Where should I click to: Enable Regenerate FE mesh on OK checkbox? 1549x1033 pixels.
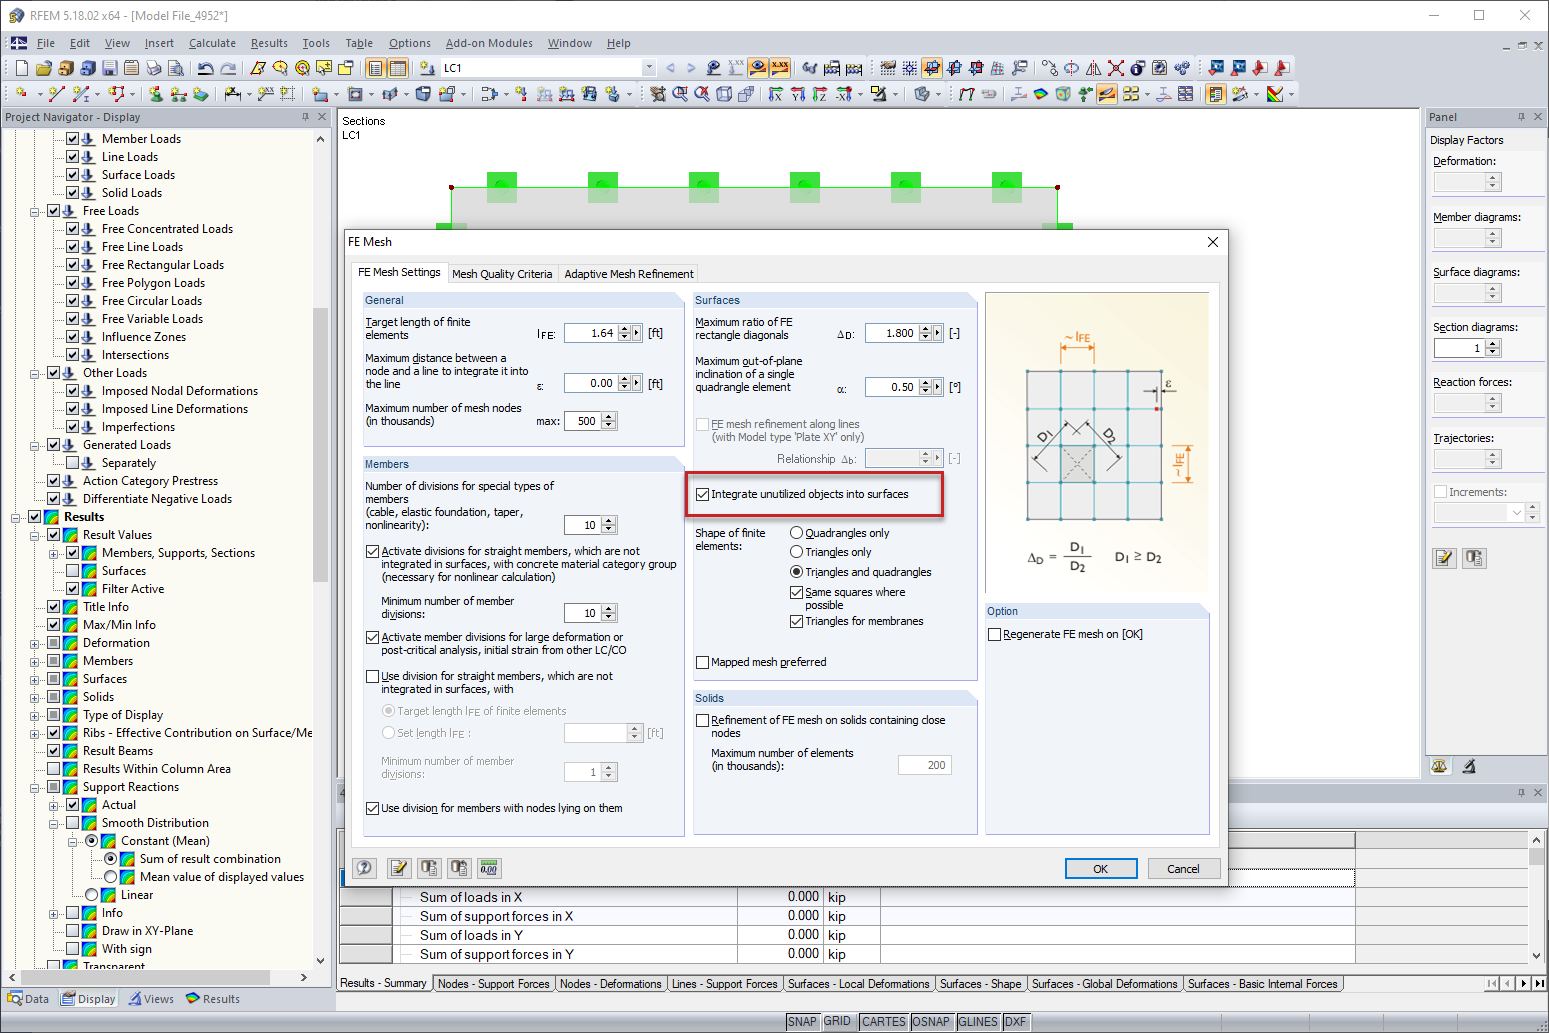pos(995,634)
